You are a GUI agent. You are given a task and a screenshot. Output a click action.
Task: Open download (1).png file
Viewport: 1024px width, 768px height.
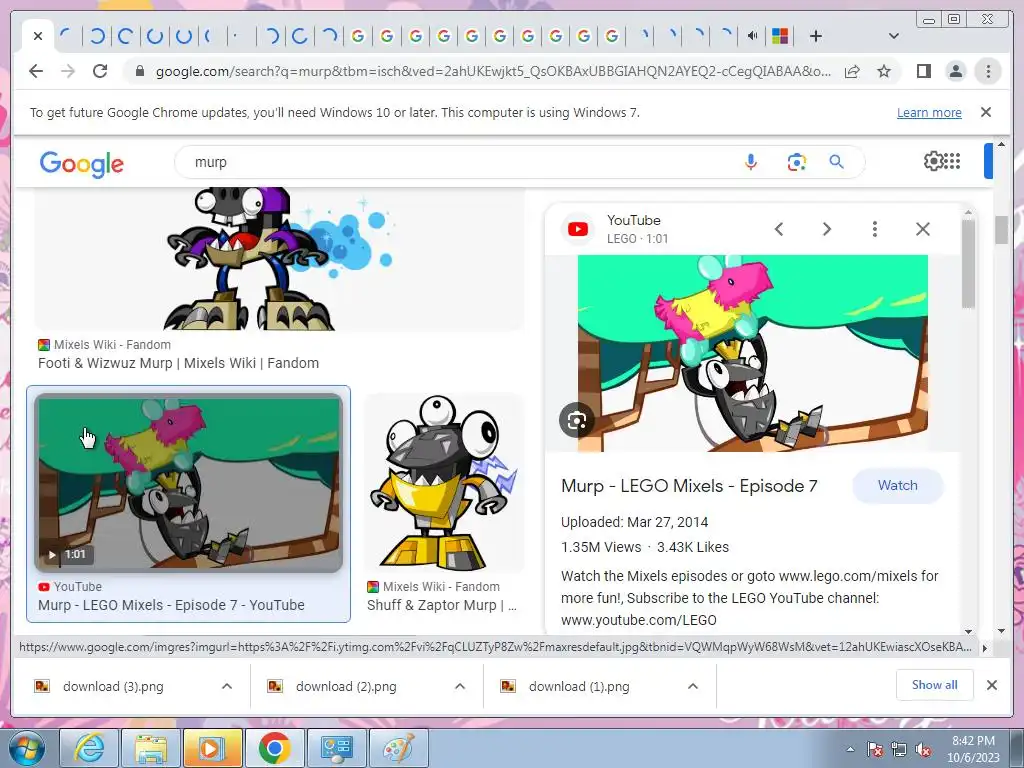(x=579, y=686)
